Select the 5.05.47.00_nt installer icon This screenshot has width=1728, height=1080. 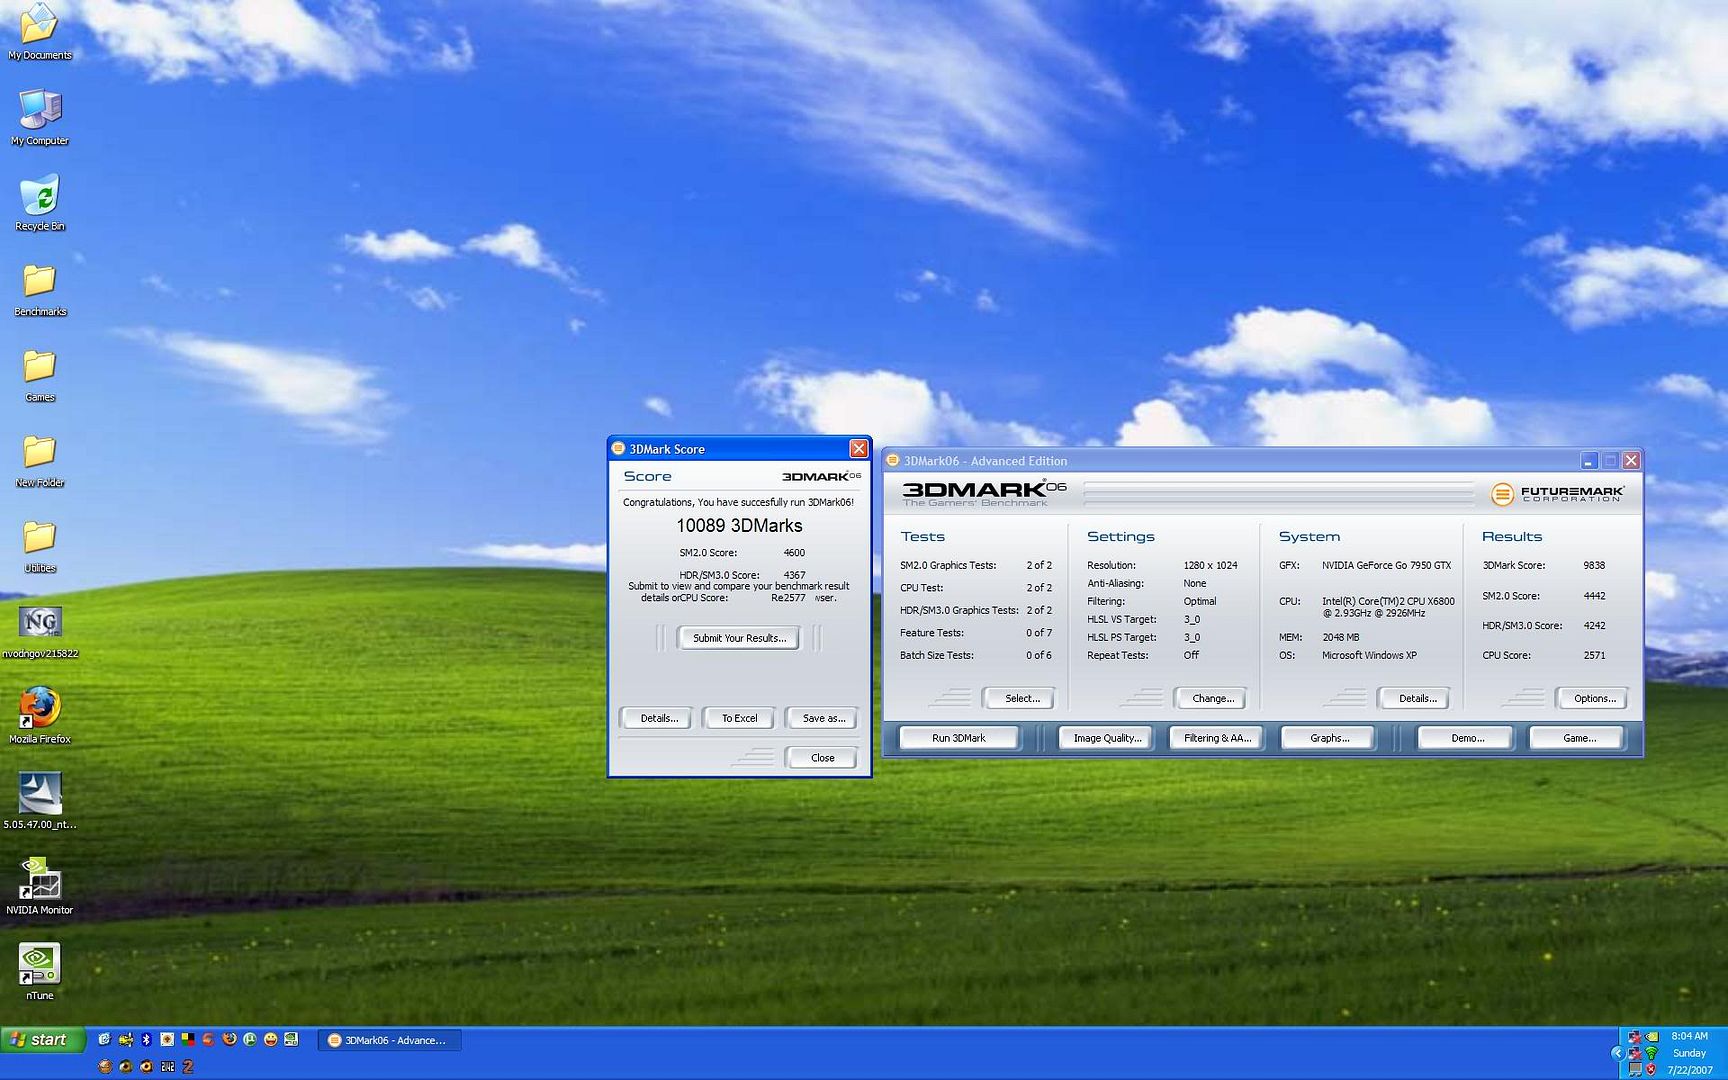(40, 800)
